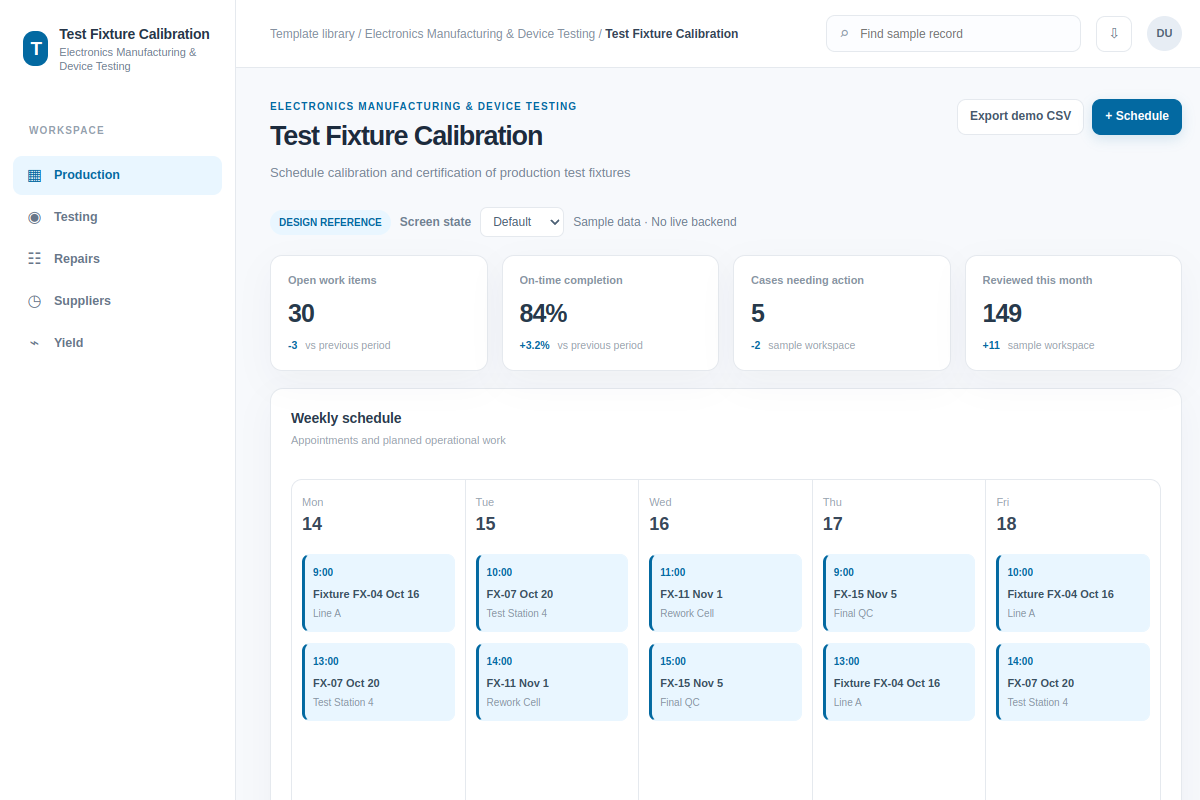The width and height of the screenshot is (1200, 800).
Task: Open the On-time completion card
Action: (x=610, y=313)
